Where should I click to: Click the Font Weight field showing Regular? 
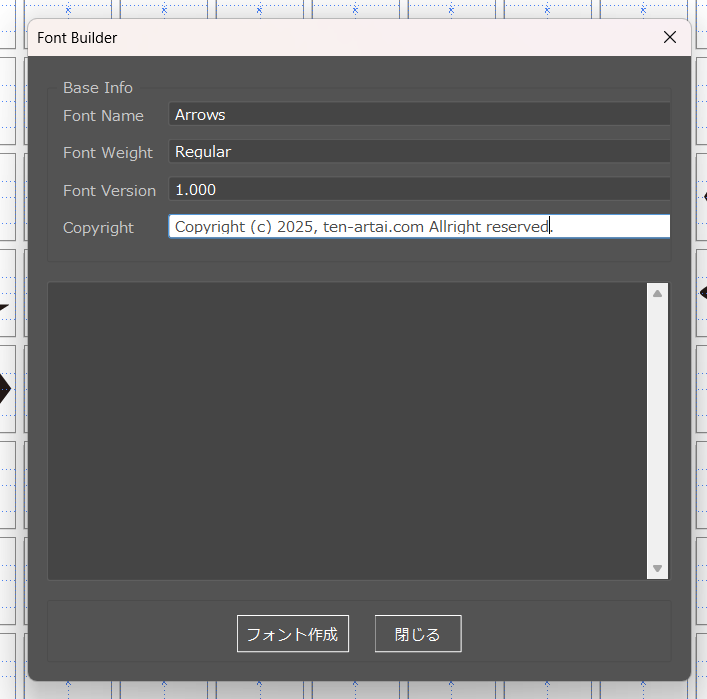tap(419, 151)
